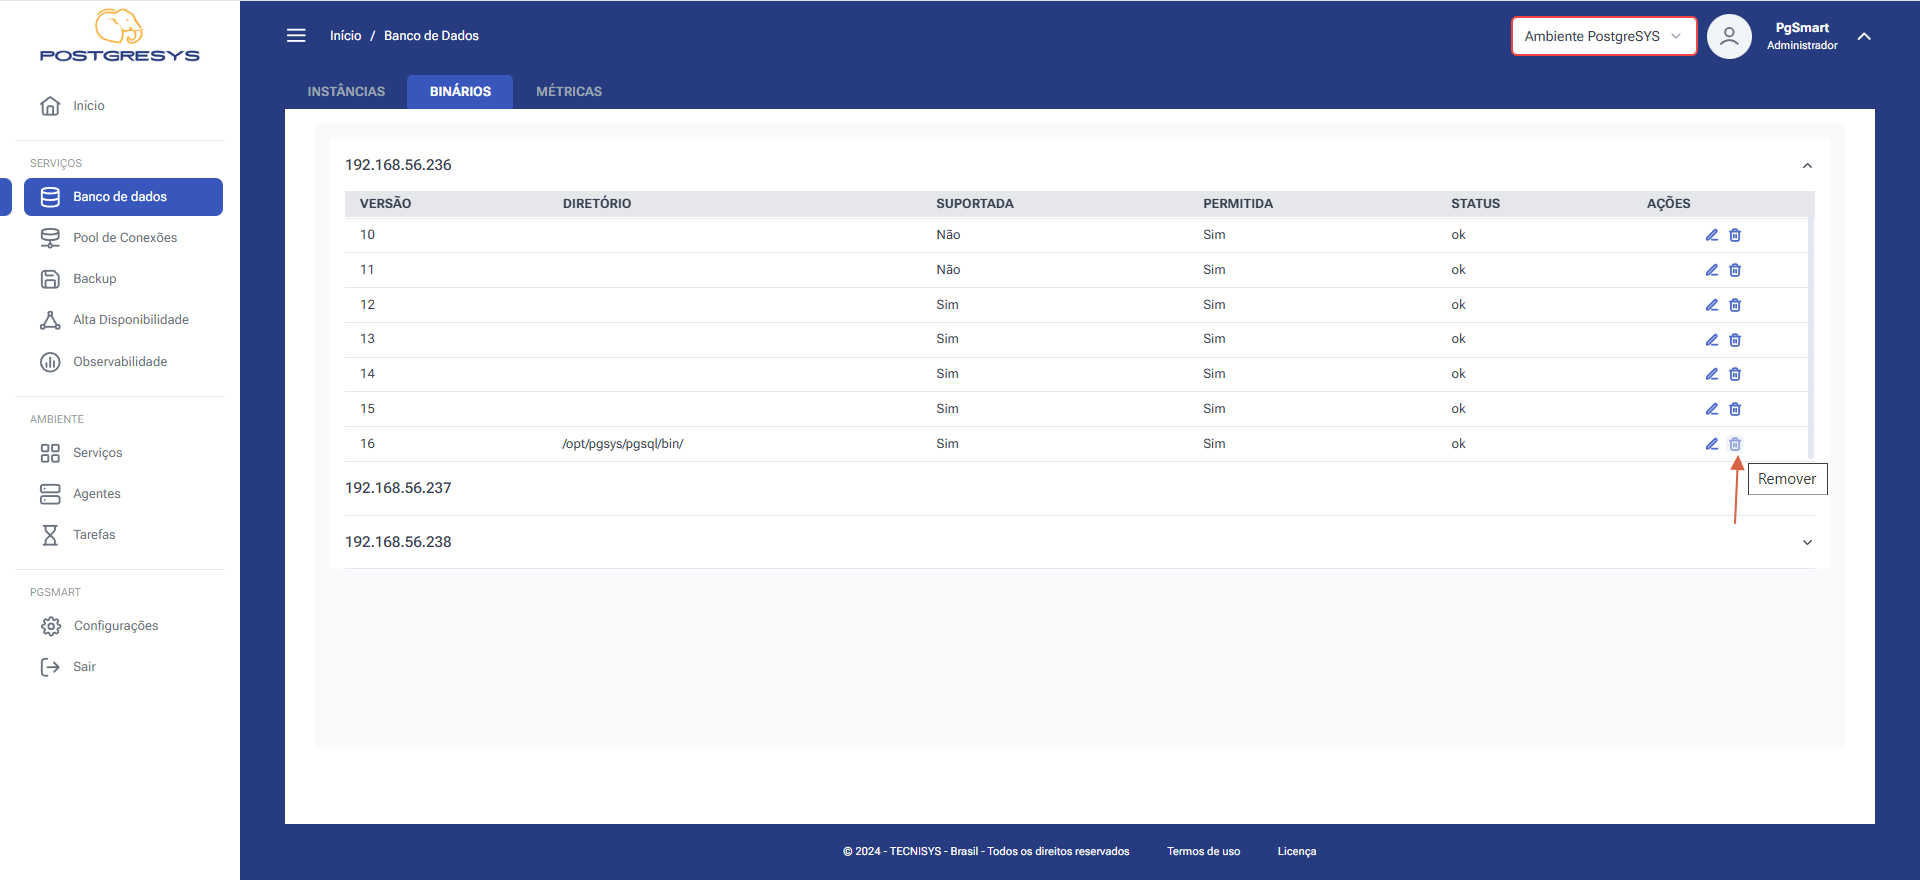Click ok status for version 13

(x=1458, y=339)
